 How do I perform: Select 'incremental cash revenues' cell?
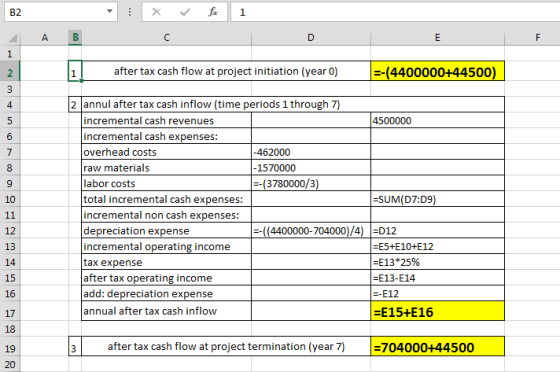pos(166,120)
